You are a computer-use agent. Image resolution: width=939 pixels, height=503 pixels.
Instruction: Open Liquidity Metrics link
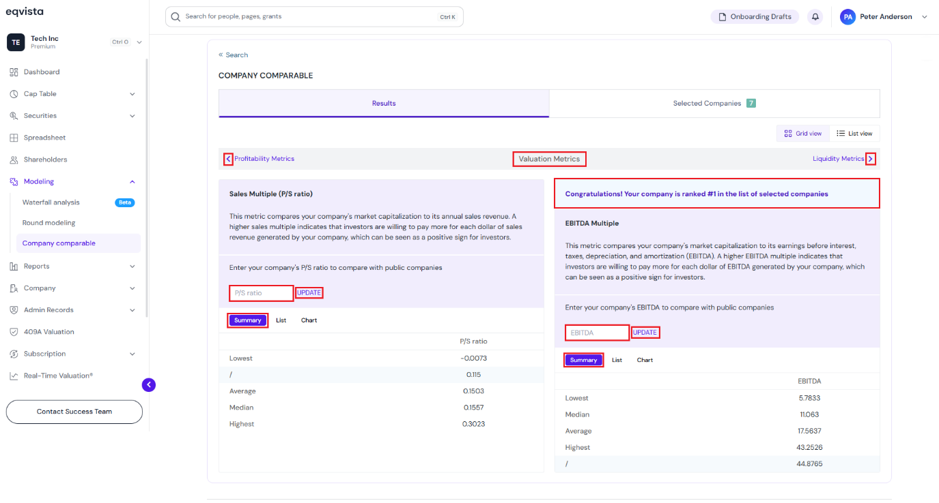pos(838,159)
